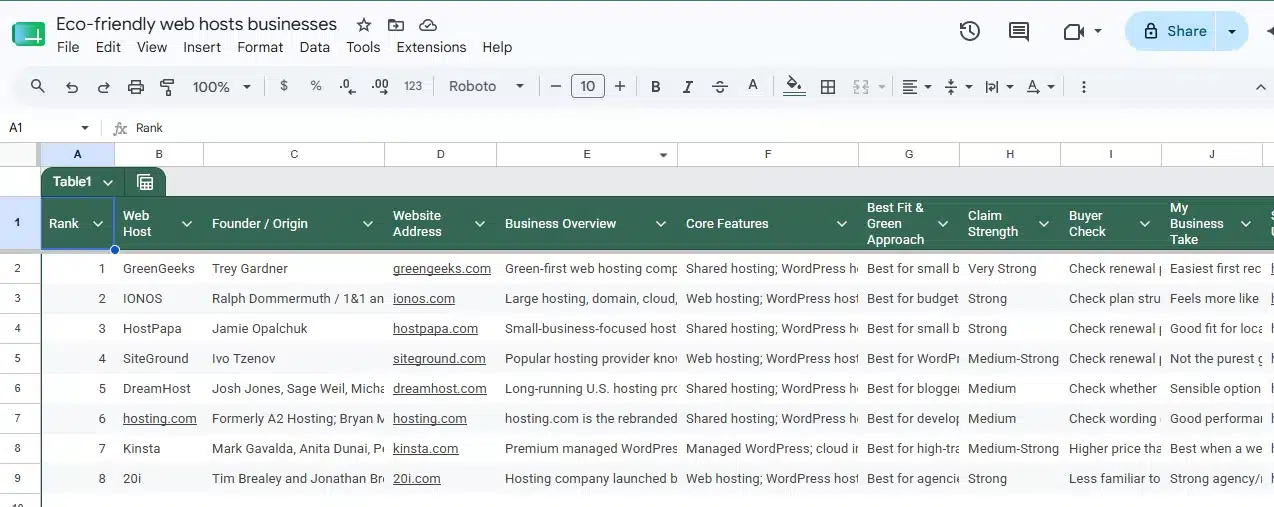This screenshot has width=1274, height=507.
Task: Open vertical align options
Action: 958,87
